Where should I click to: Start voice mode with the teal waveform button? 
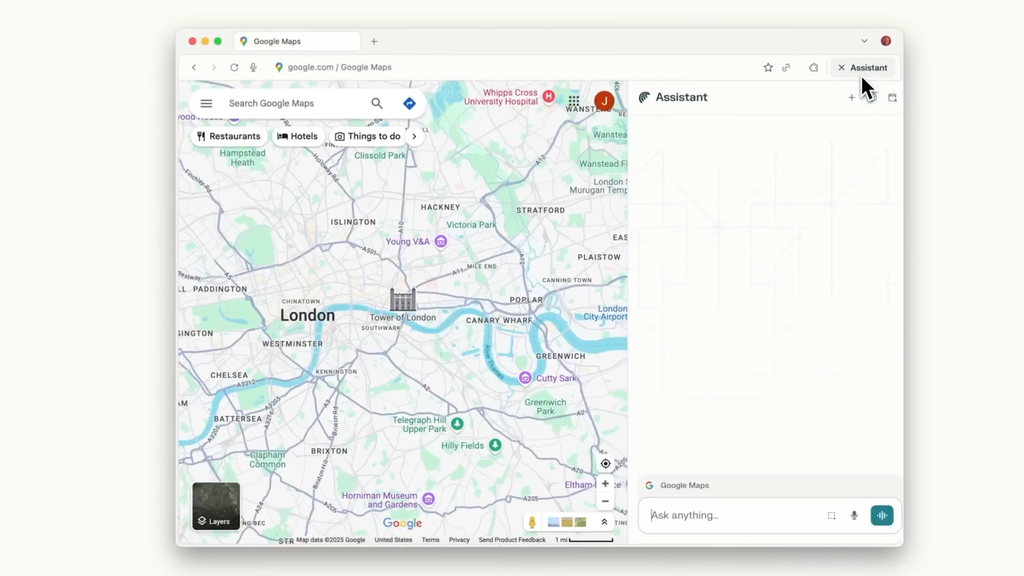[x=882, y=515]
